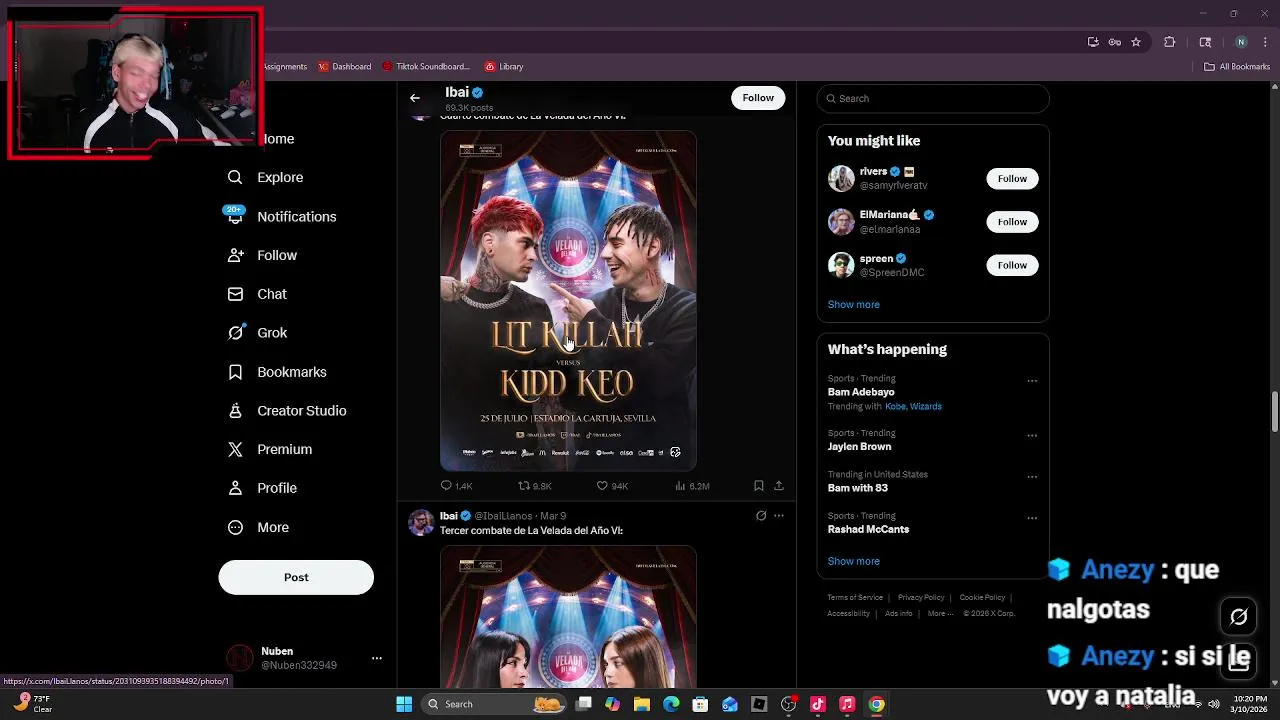Screen dimensions: 1280x720
Task: Reply to the Lit Killah post (1.4K)
Action: click(456, 486)
